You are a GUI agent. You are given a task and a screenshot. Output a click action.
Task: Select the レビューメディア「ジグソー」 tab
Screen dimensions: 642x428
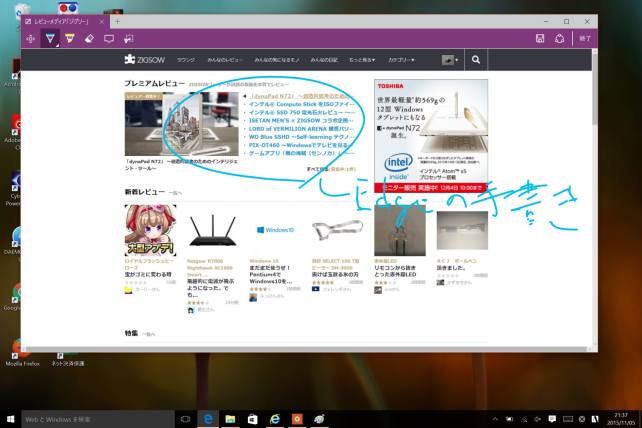(x=60, y=21)
